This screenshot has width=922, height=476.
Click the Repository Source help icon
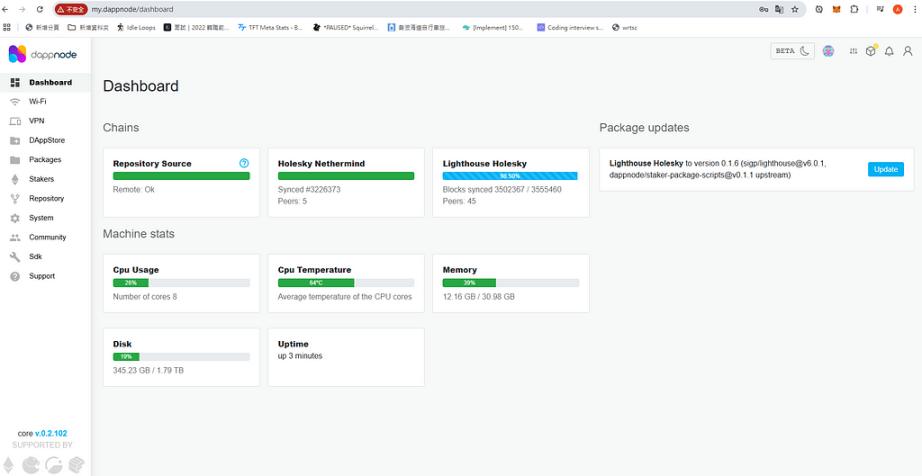click(x=245, y=163)
